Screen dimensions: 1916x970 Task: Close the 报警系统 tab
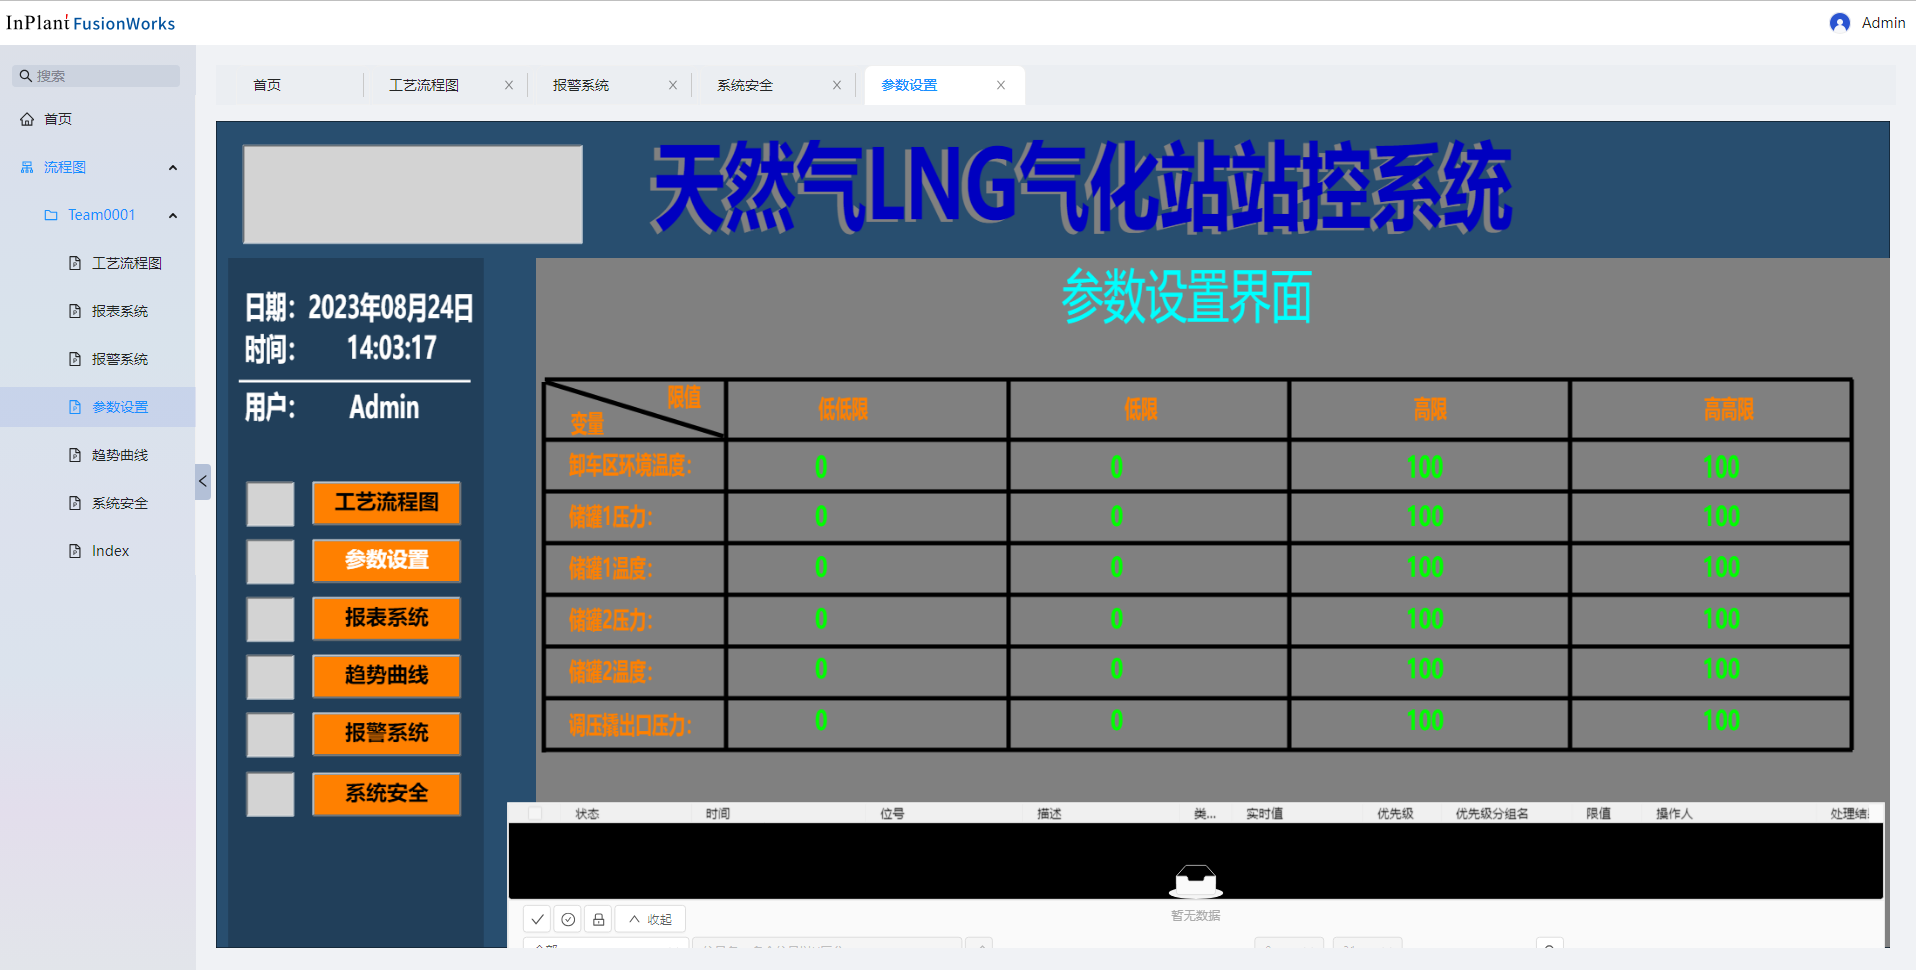(x=673, y=86)
